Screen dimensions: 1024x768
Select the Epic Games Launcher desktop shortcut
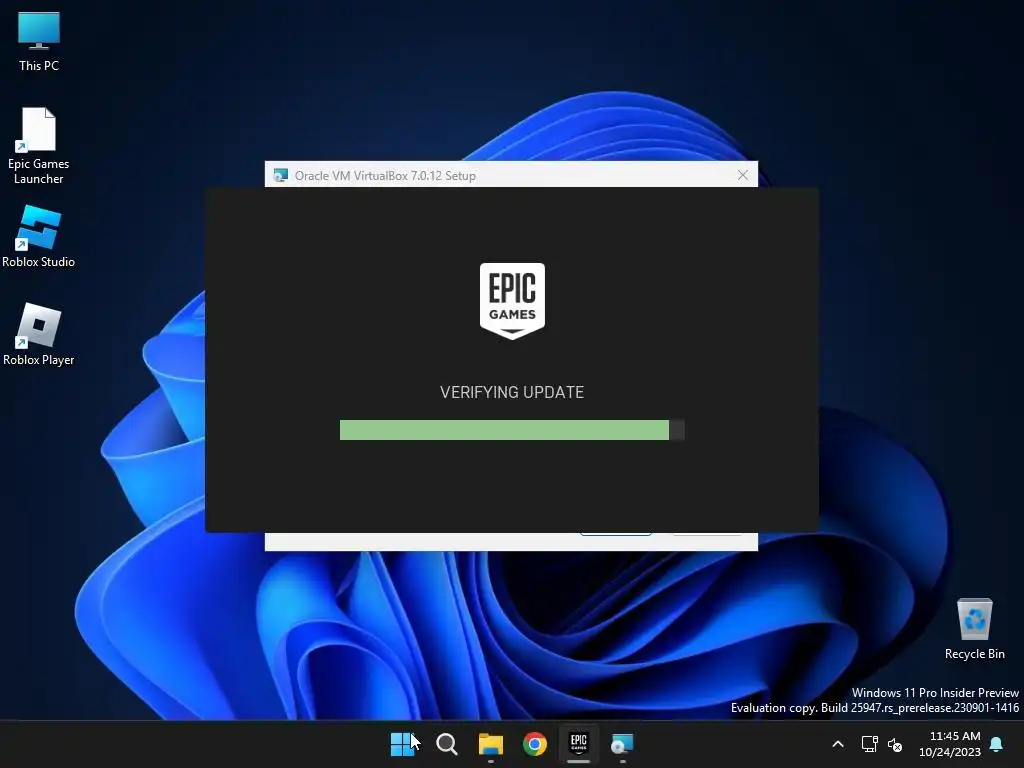[39, 146]
